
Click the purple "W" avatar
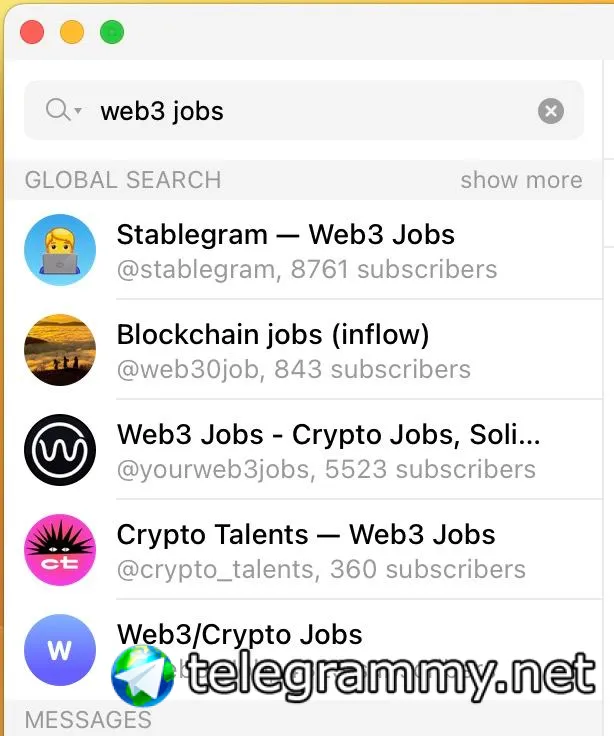(x=60, y=650)
